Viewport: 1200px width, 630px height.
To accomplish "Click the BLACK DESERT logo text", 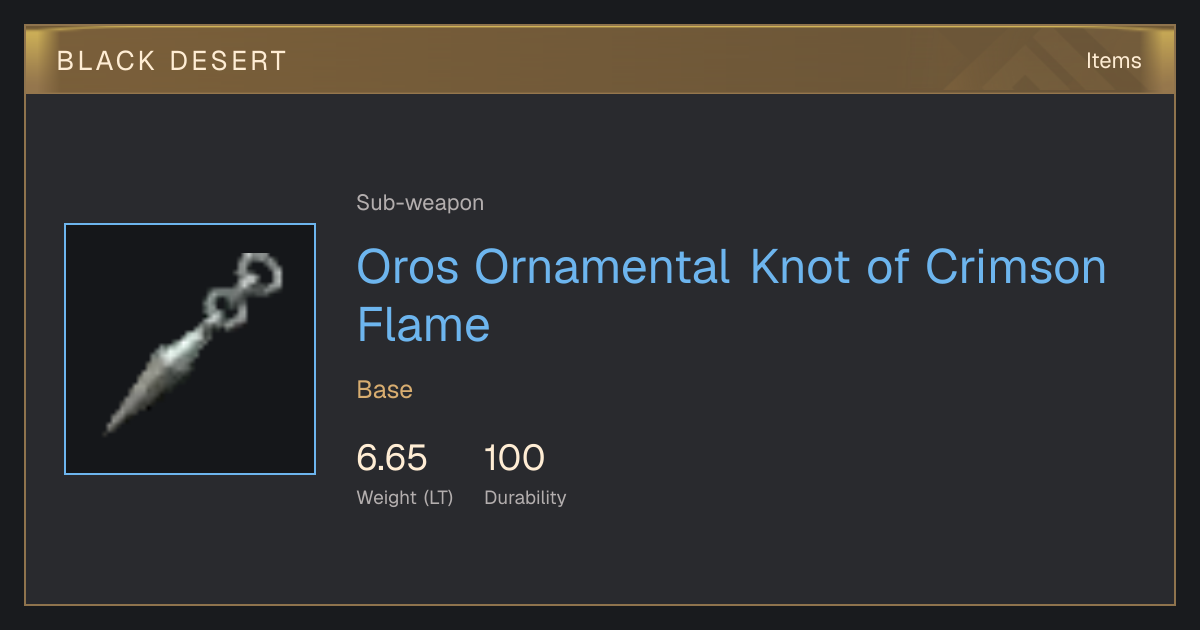I will 172,61.
